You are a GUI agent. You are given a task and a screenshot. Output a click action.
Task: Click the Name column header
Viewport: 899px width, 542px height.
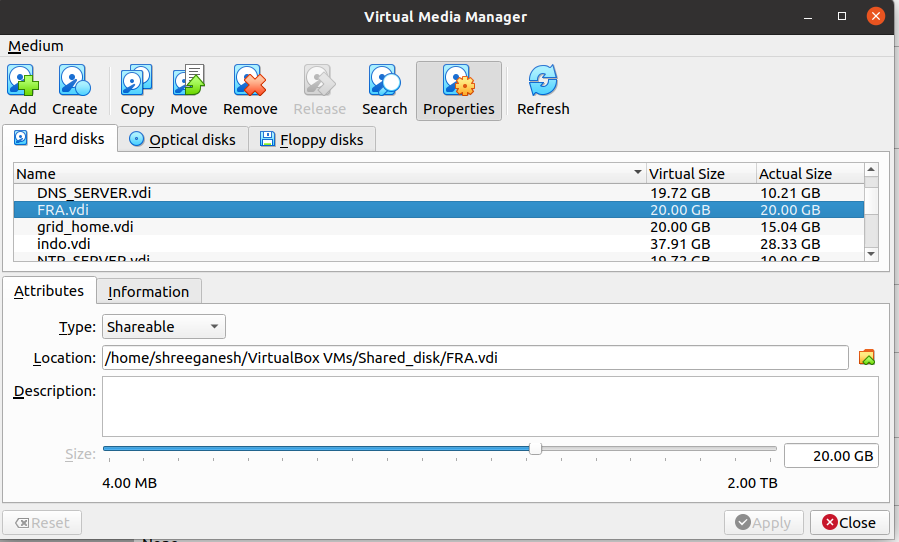(x=330, y=173)
